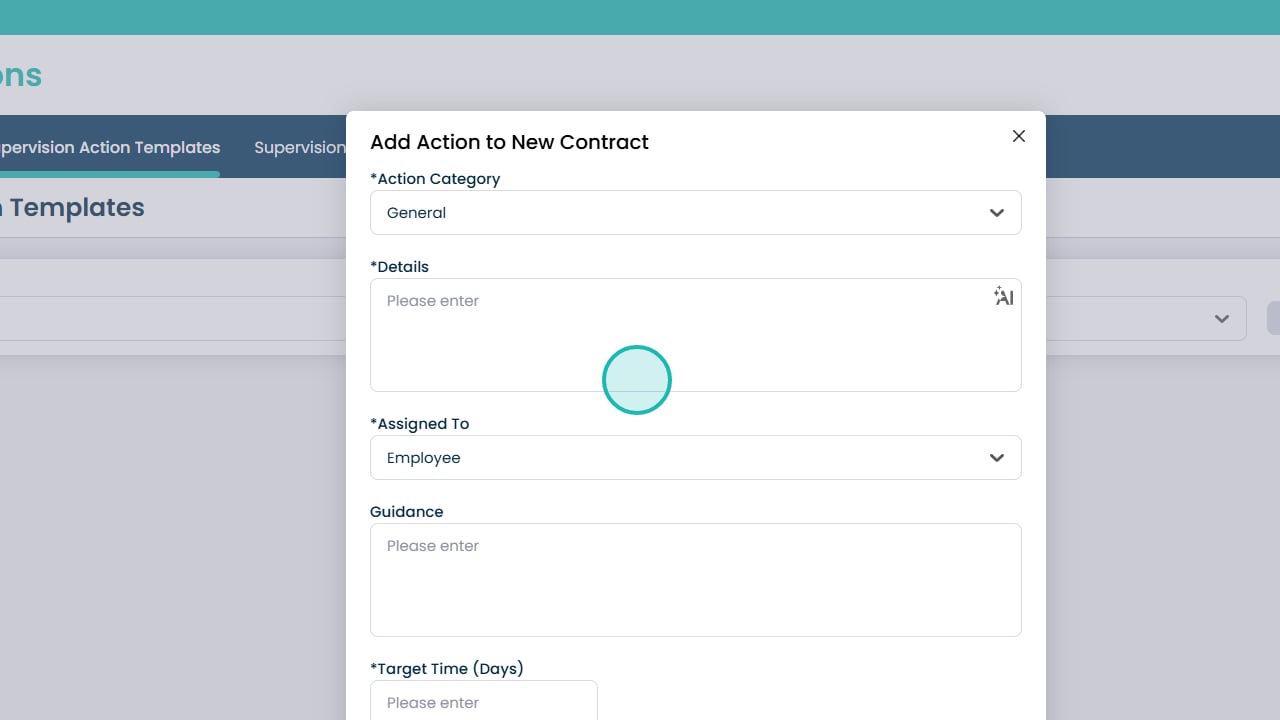Focus the Guidance text area
1280x720 pixels.
point(695,580)
